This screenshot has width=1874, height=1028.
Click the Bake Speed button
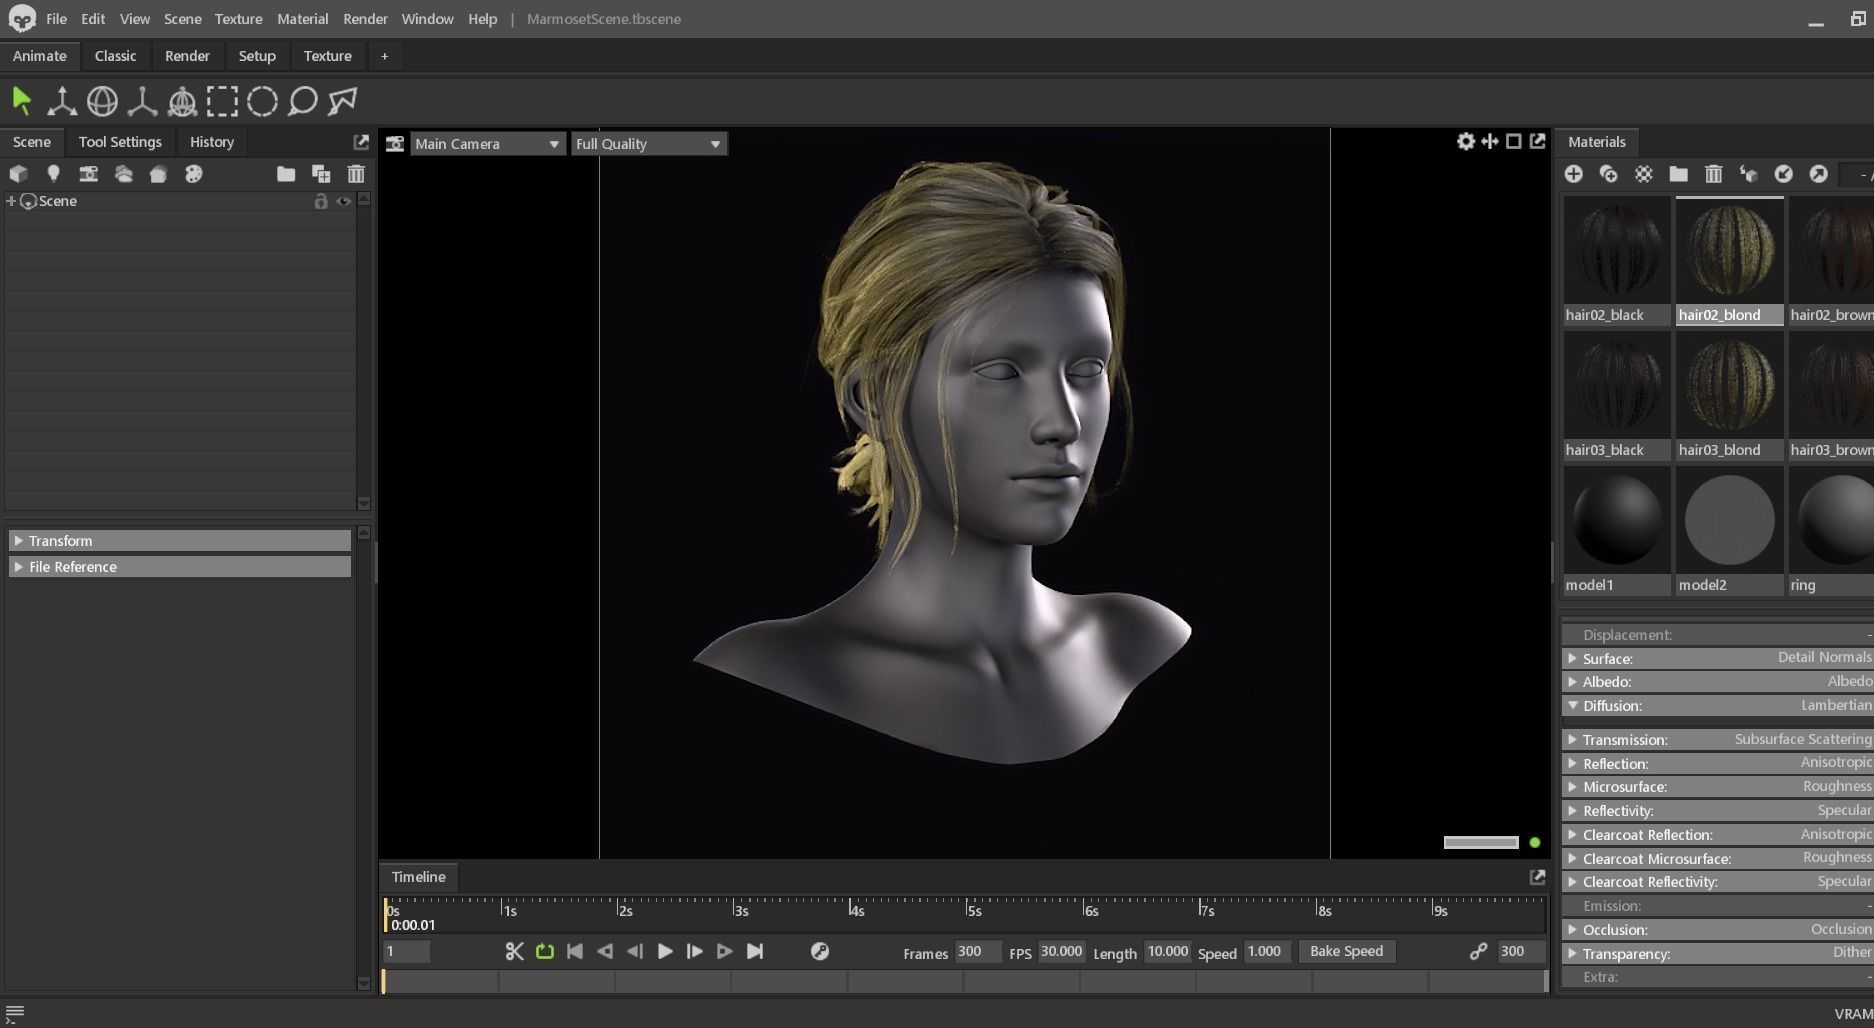click(1346, 951)
